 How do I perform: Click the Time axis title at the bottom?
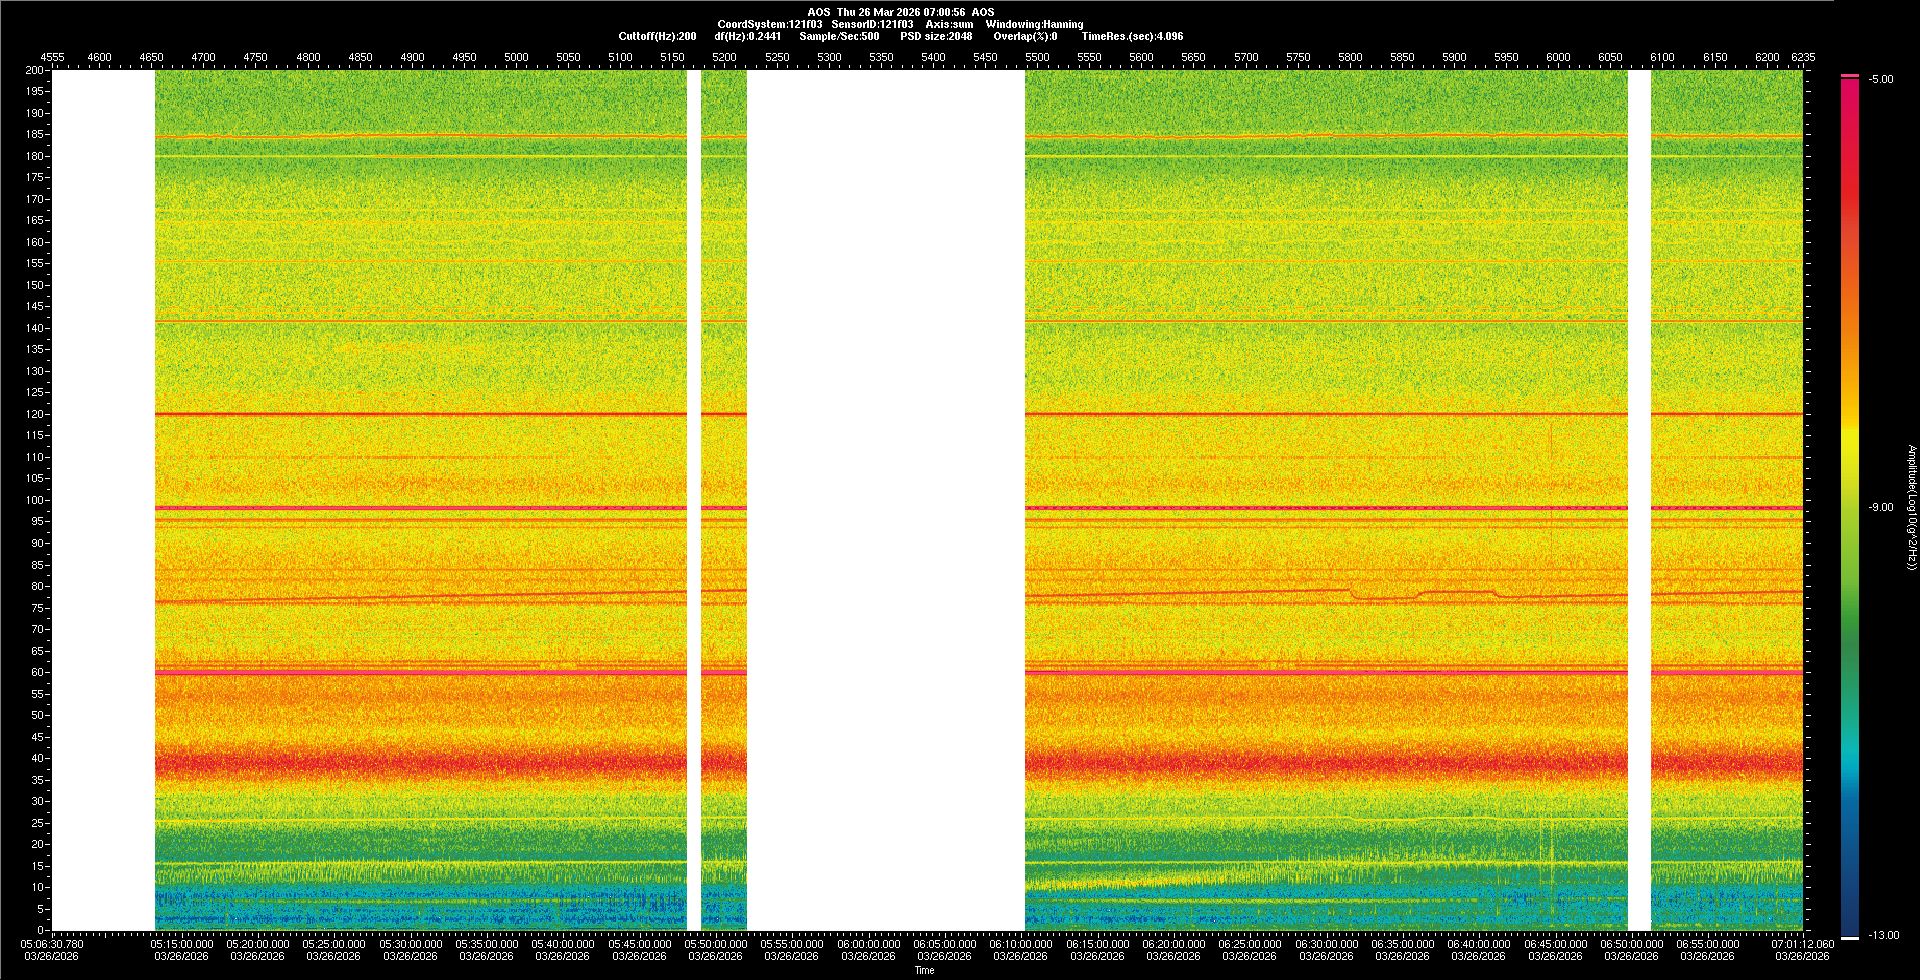click(x=925, y=970)
